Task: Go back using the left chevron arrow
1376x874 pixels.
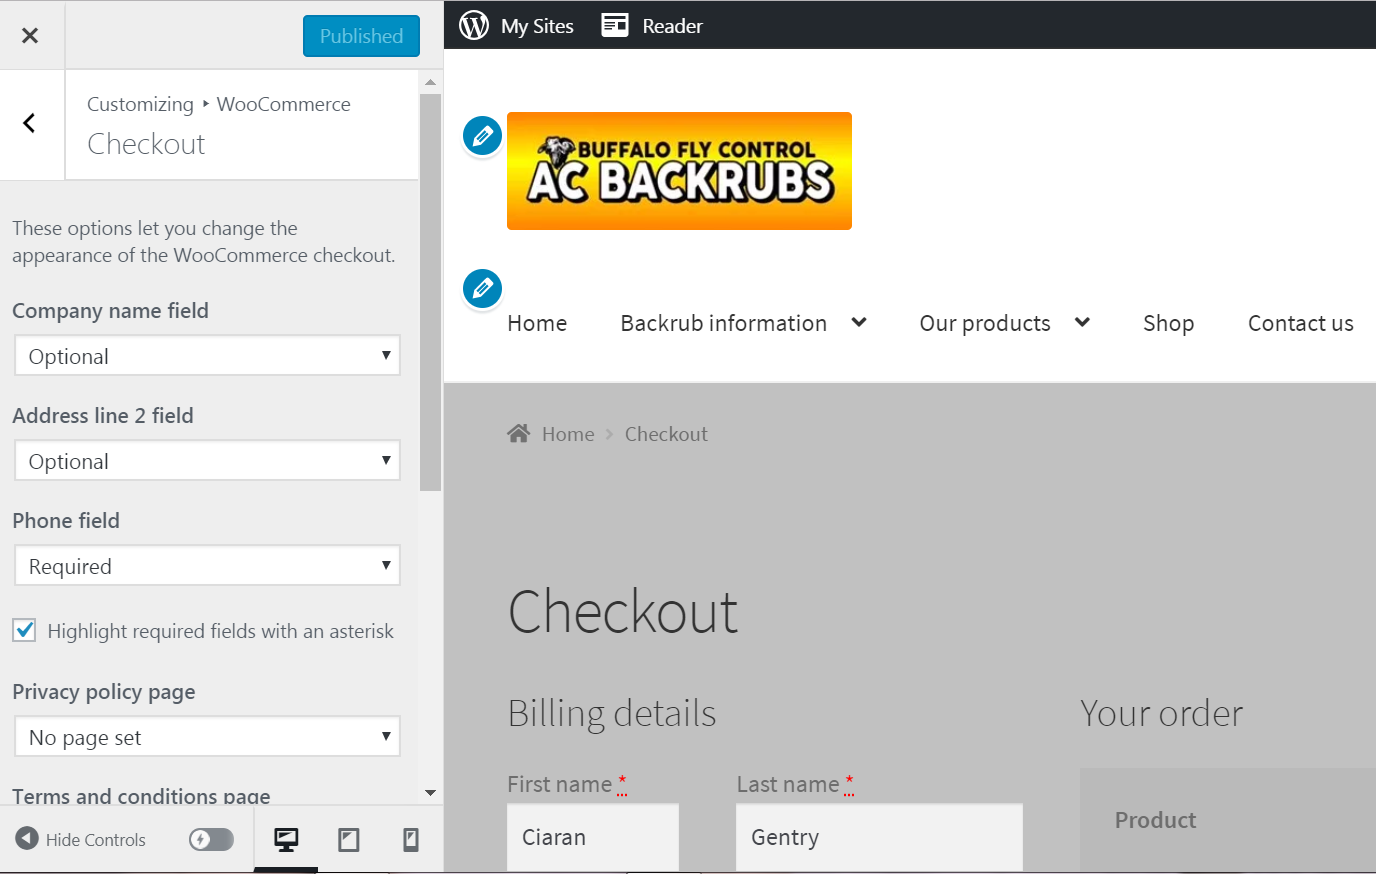Action: (30, 123)
